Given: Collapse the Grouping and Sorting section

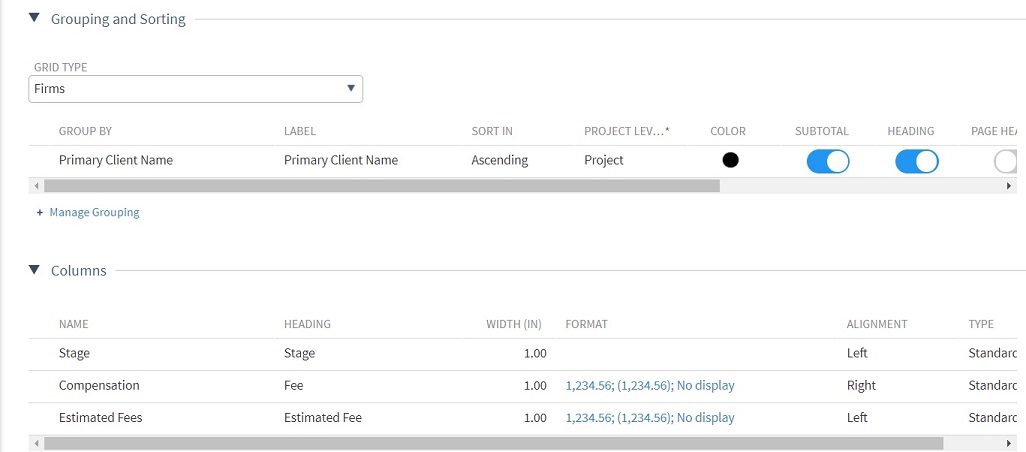Looking at the screenshot, I should coord(35,18).
